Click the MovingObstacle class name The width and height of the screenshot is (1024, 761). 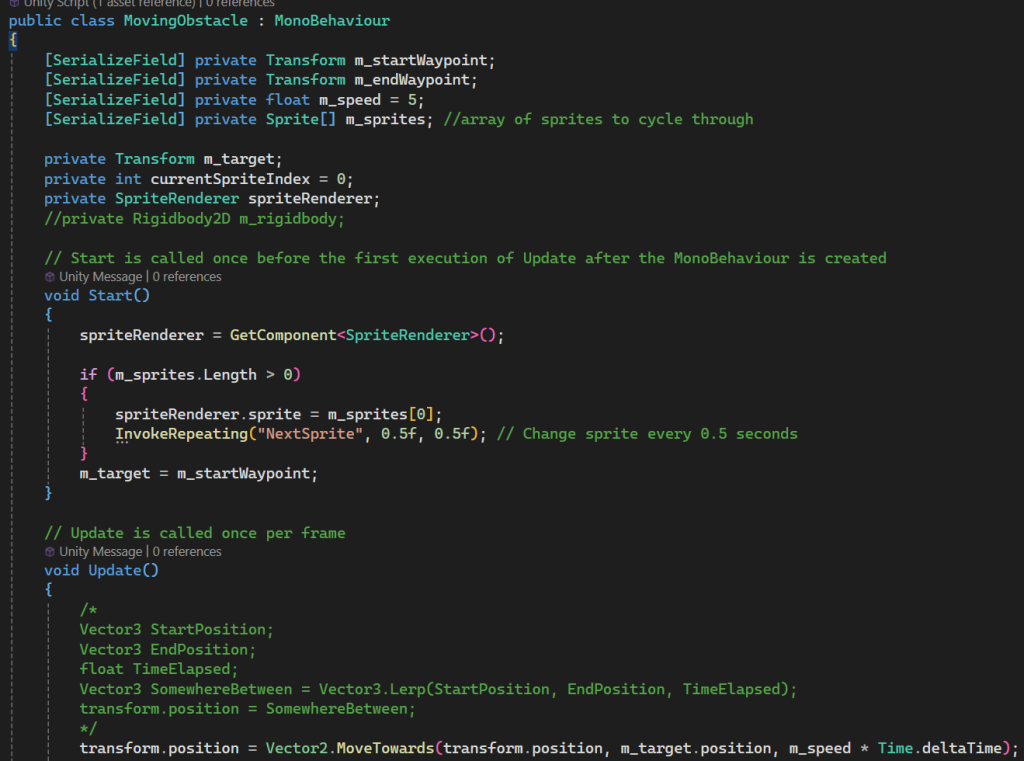(185, 21)
